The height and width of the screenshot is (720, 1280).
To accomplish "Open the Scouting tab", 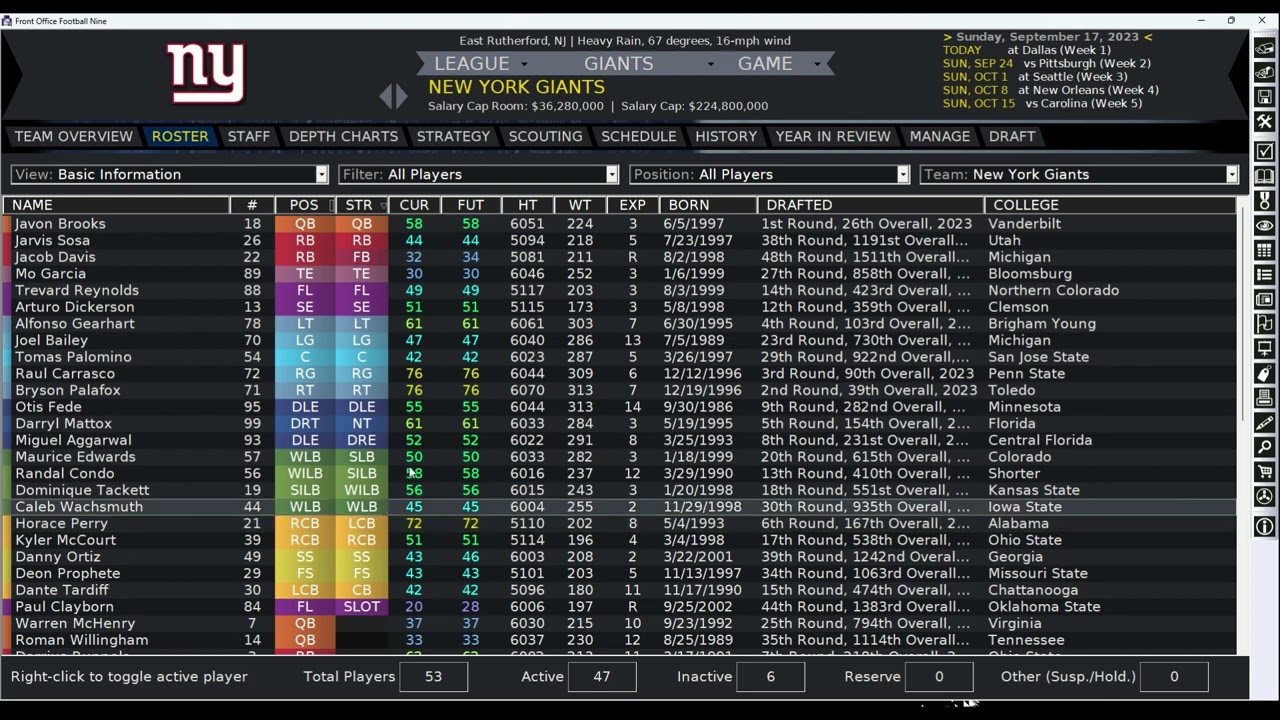I will [546, 136].
